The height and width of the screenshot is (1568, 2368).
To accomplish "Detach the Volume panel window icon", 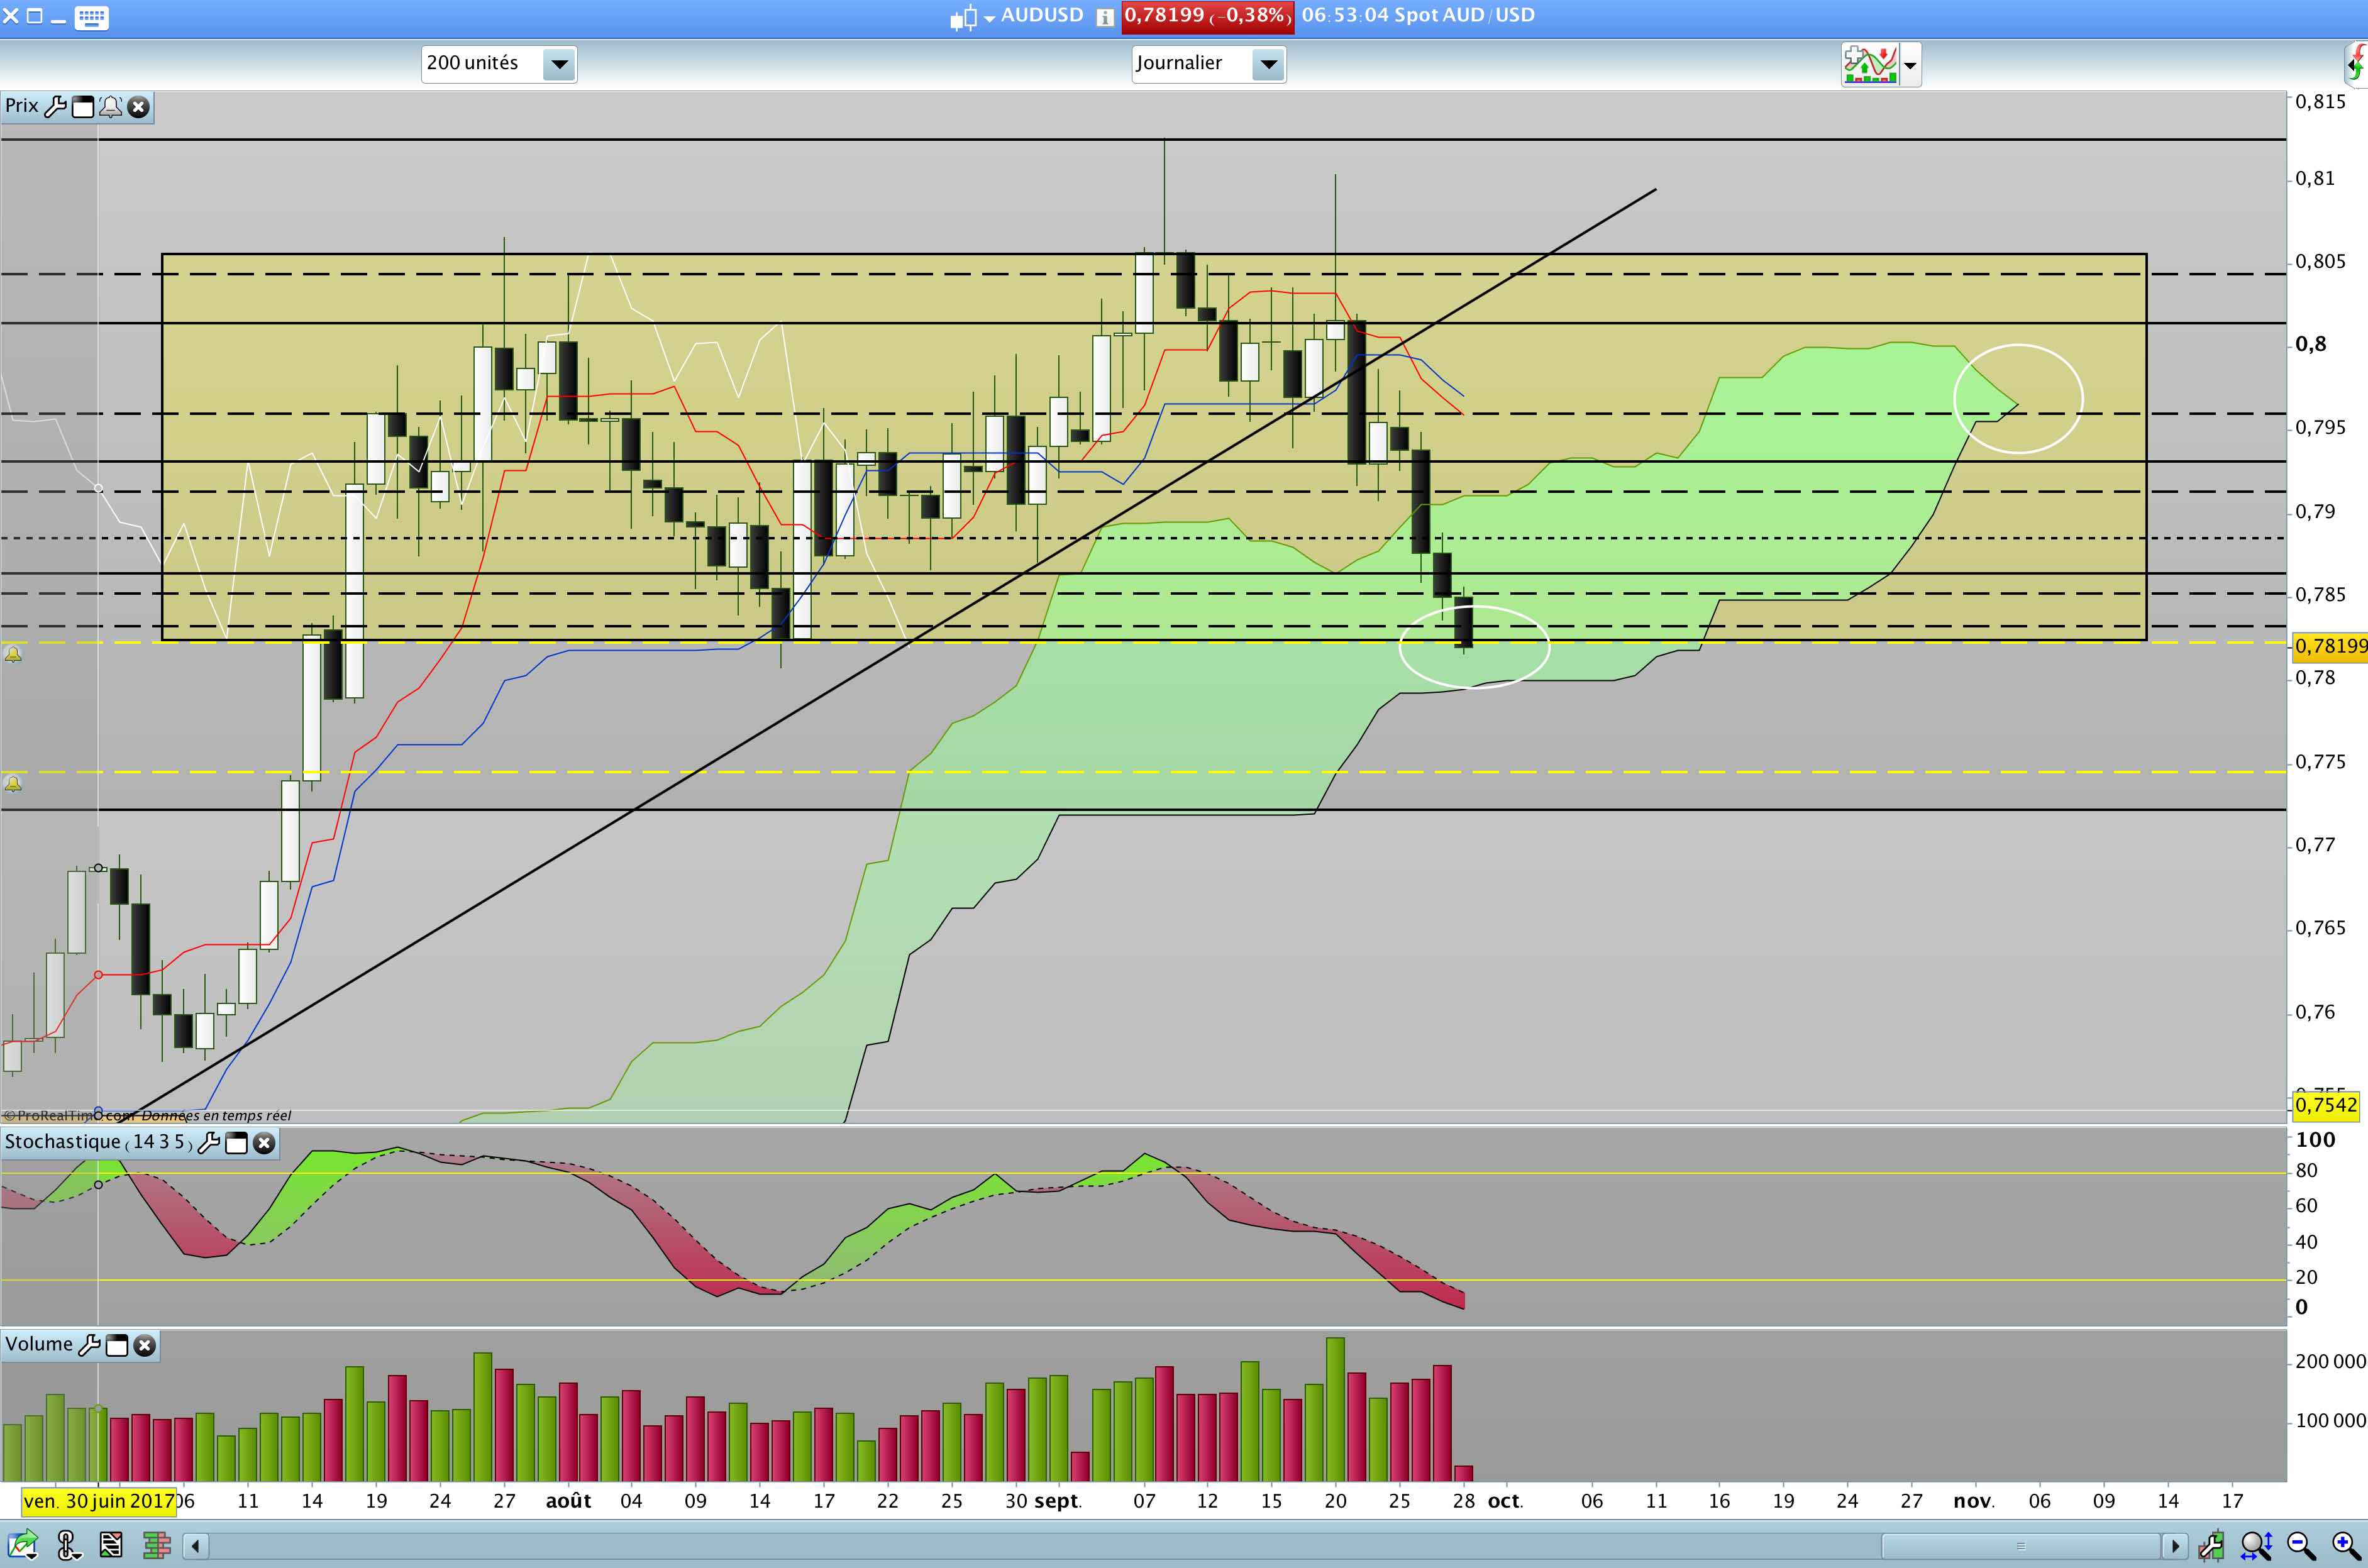I will [x=117, y=1345].
